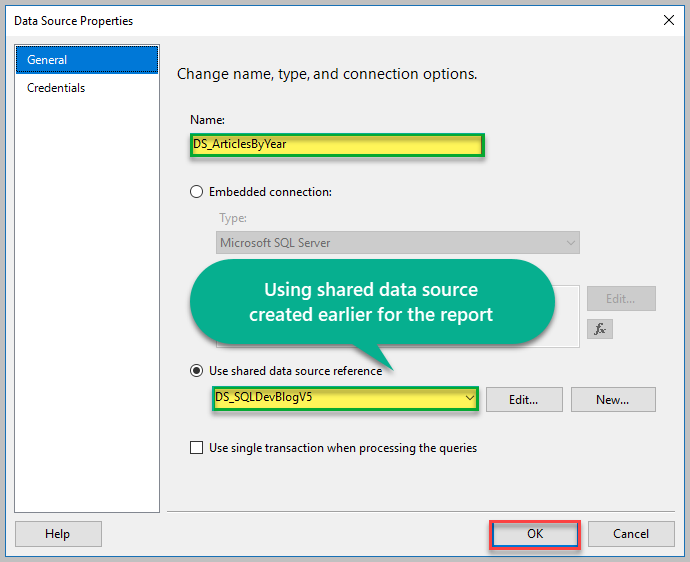The height and width of the screenshot is (562, 690).
Task: Open the Microsoft SQL Server type dropdown
Action: (x=397, y=242)
